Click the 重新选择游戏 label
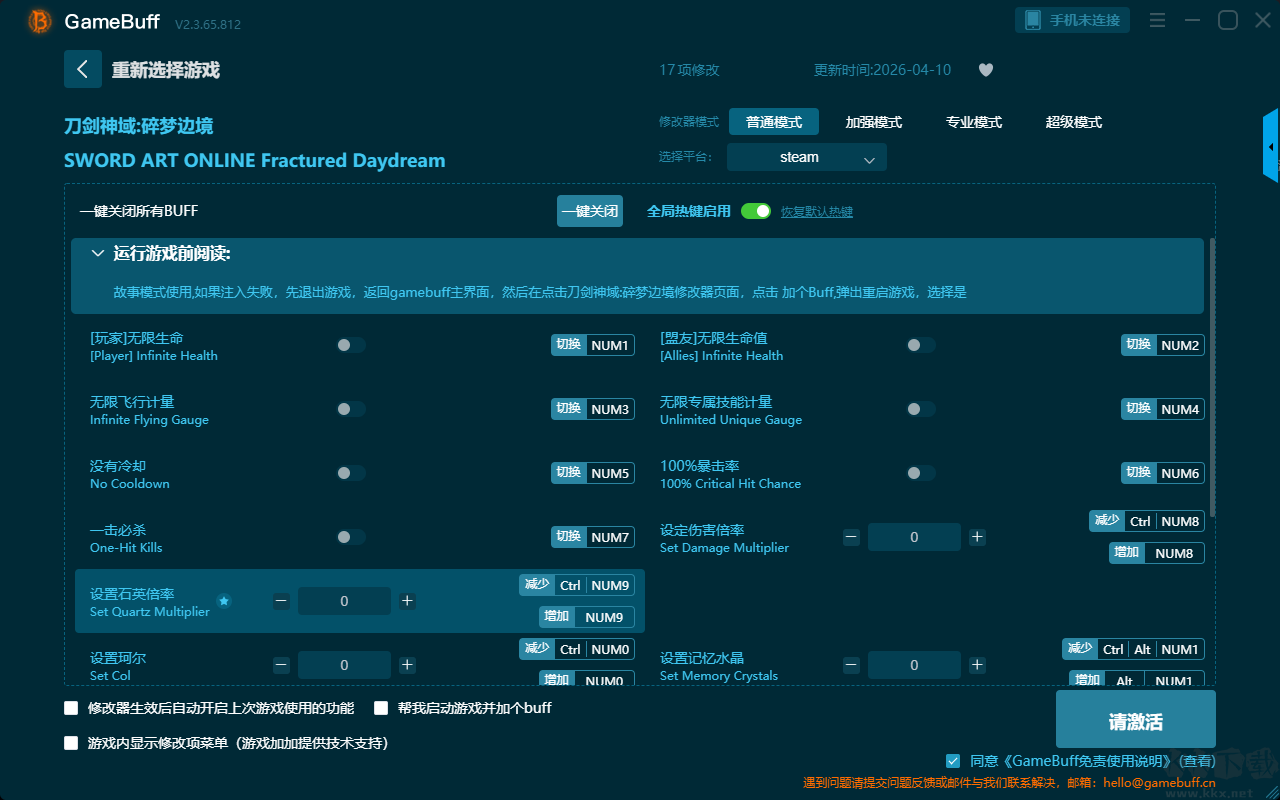1280x800 pixels. pos(166,70)
